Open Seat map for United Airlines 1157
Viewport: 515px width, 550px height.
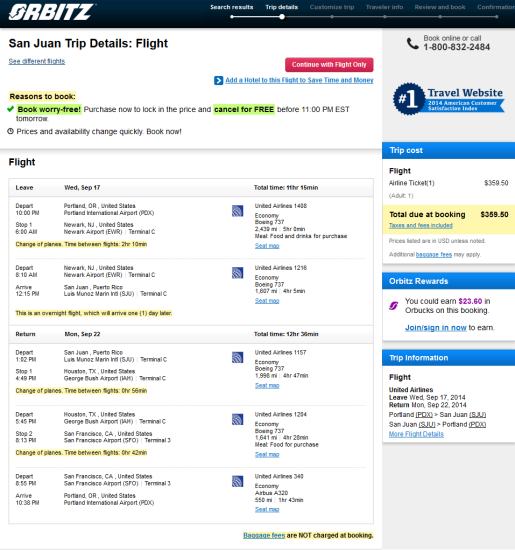(267, 385)
